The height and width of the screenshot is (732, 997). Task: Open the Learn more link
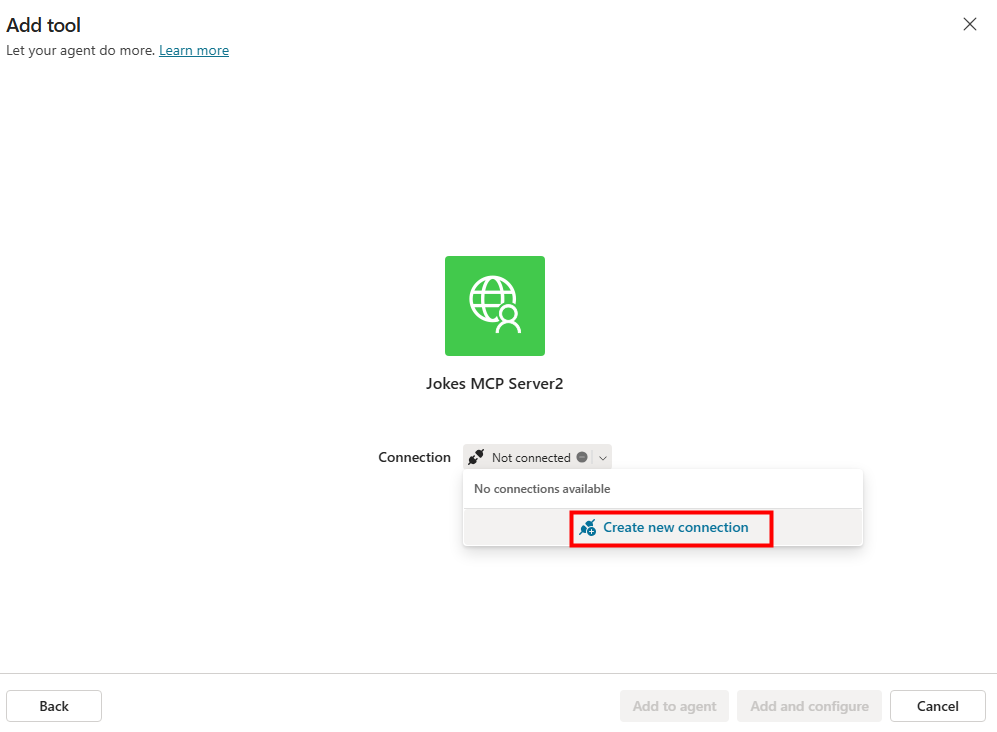click(194, 50)
